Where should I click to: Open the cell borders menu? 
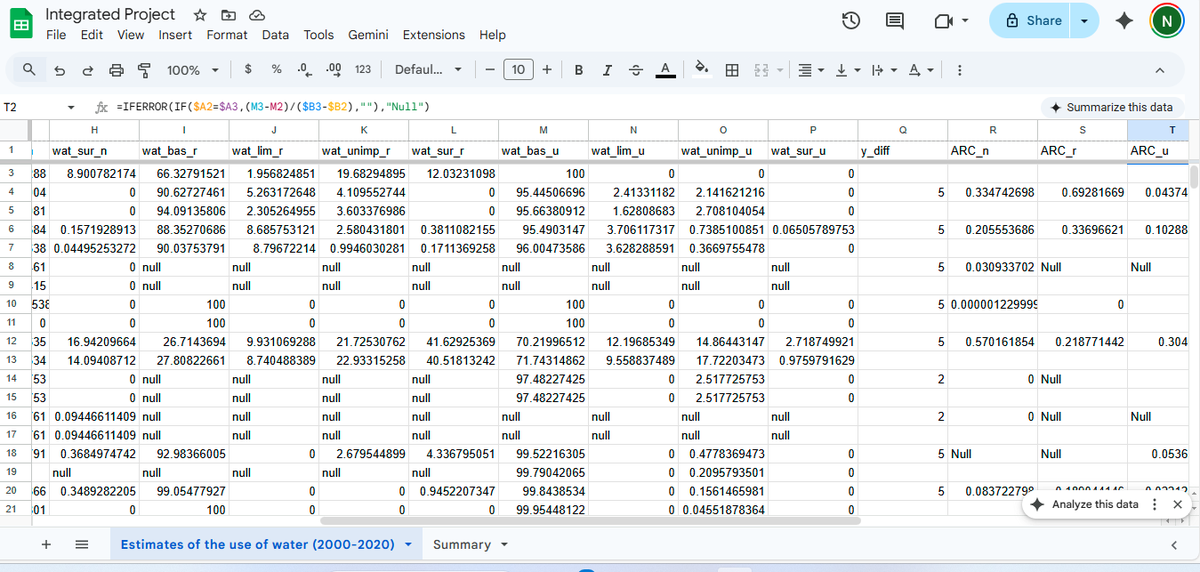(x=732, y=70)
